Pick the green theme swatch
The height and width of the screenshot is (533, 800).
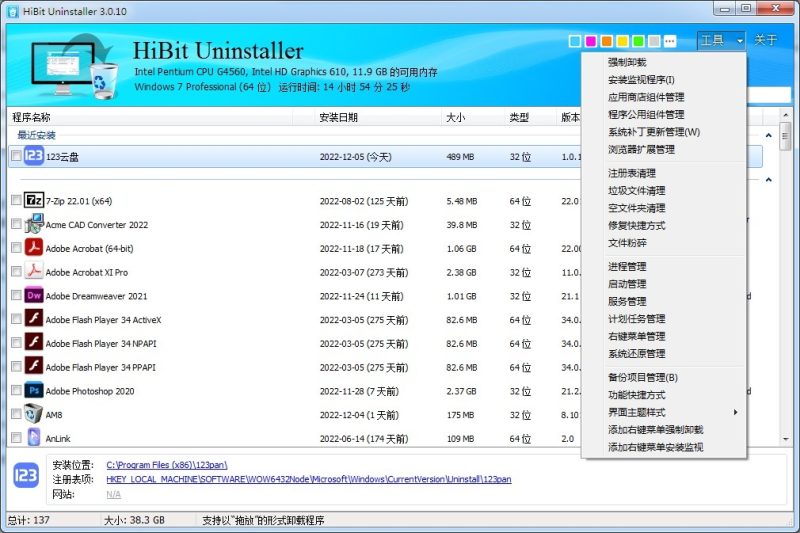(x=638, y=41)
